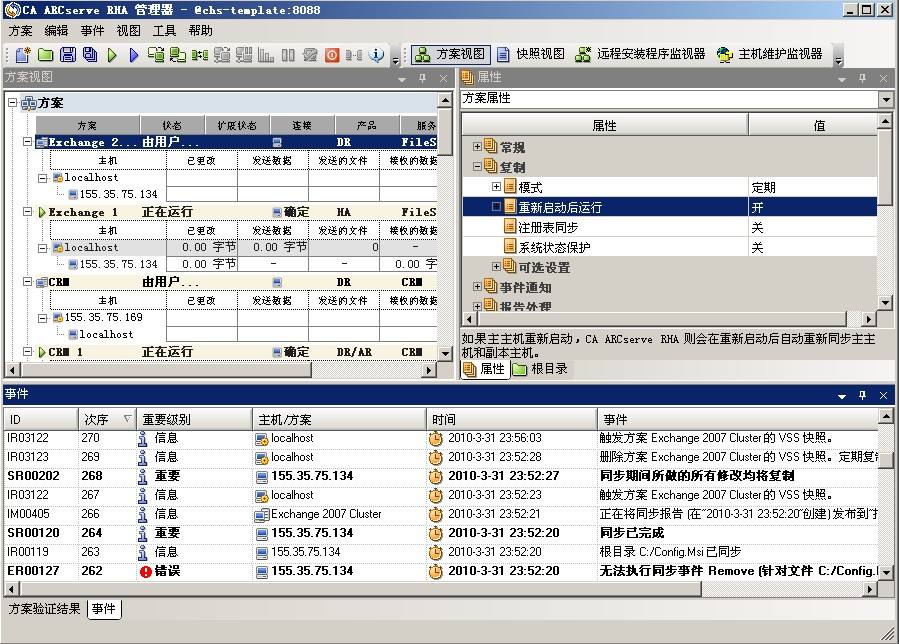Collapse the Exchange 2 scenario node
This screenshot has height=644, width=899.
[x=27, y=141]
